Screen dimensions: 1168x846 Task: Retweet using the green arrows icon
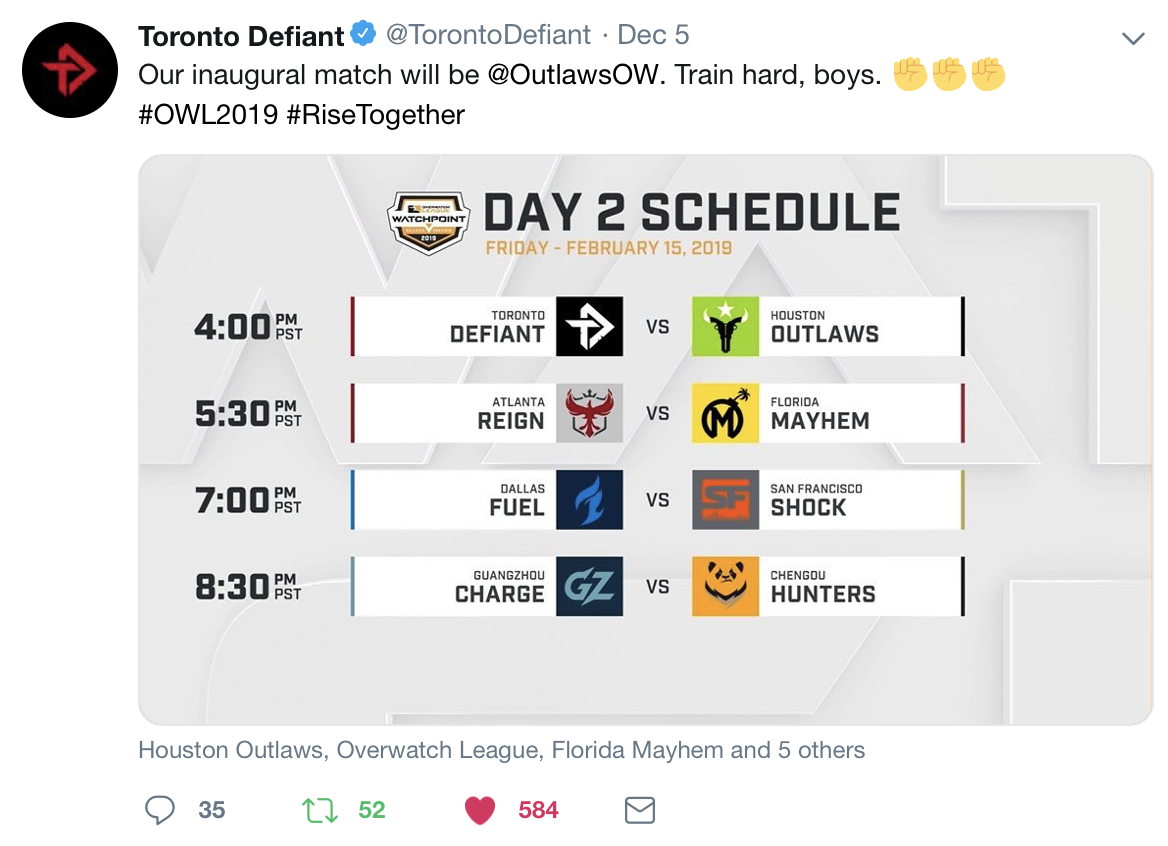pos(320,810)
